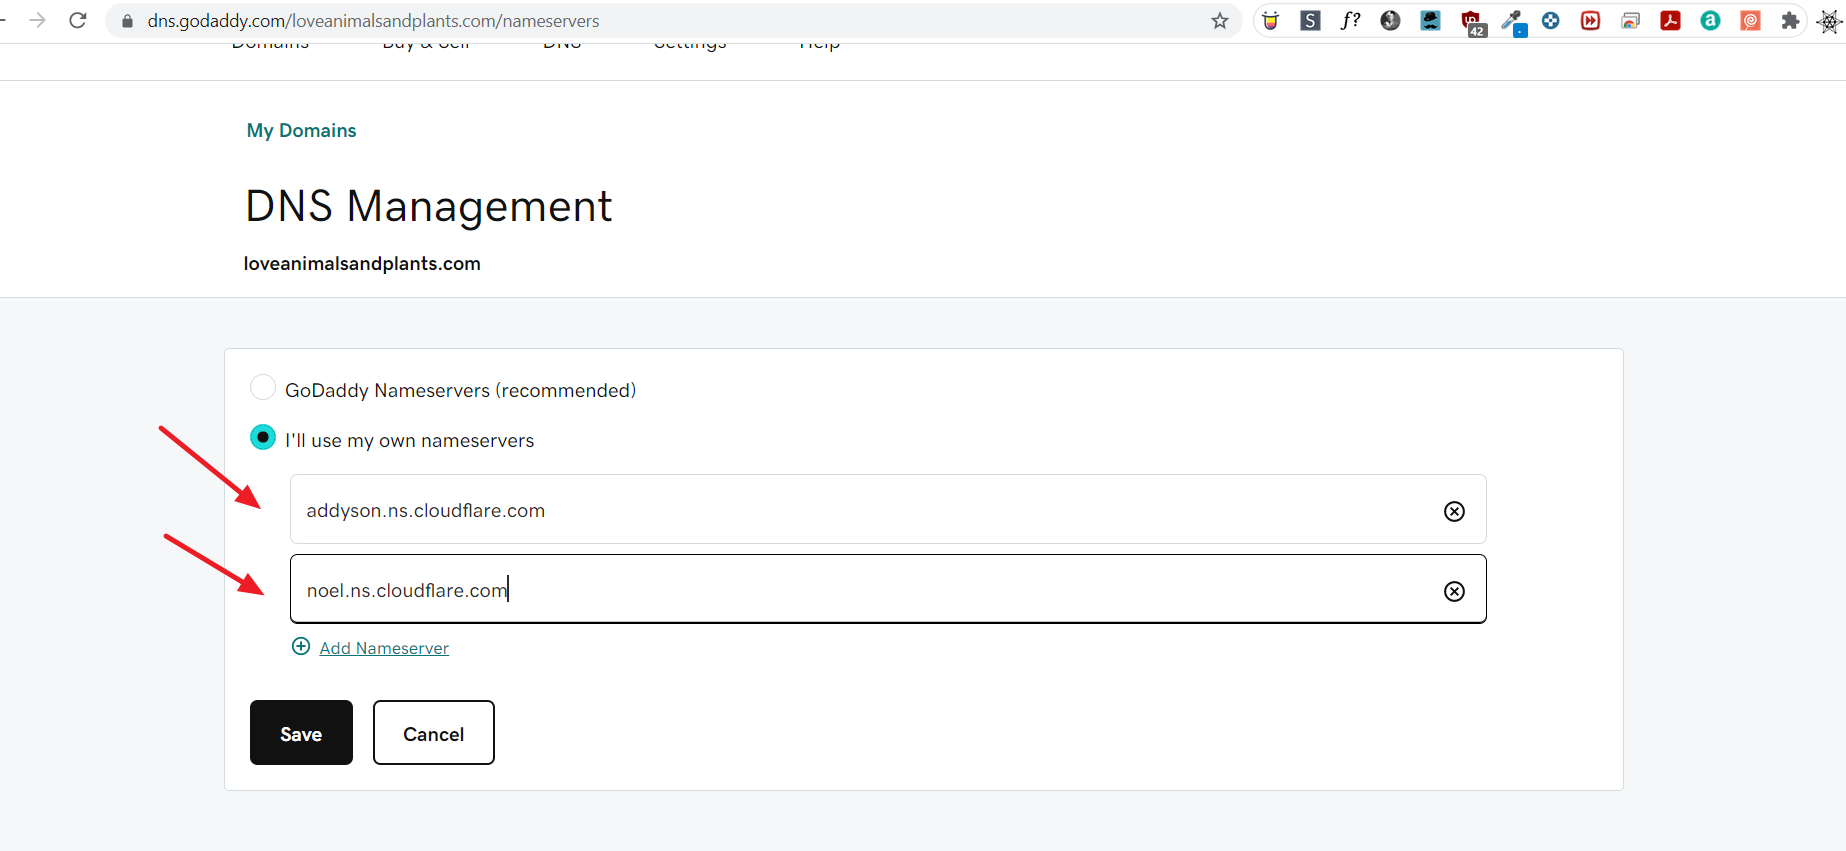Open the f? font finder extension
This screenshot has height=851, width=1846.
pyautogui.click(x=1350, y=20)
